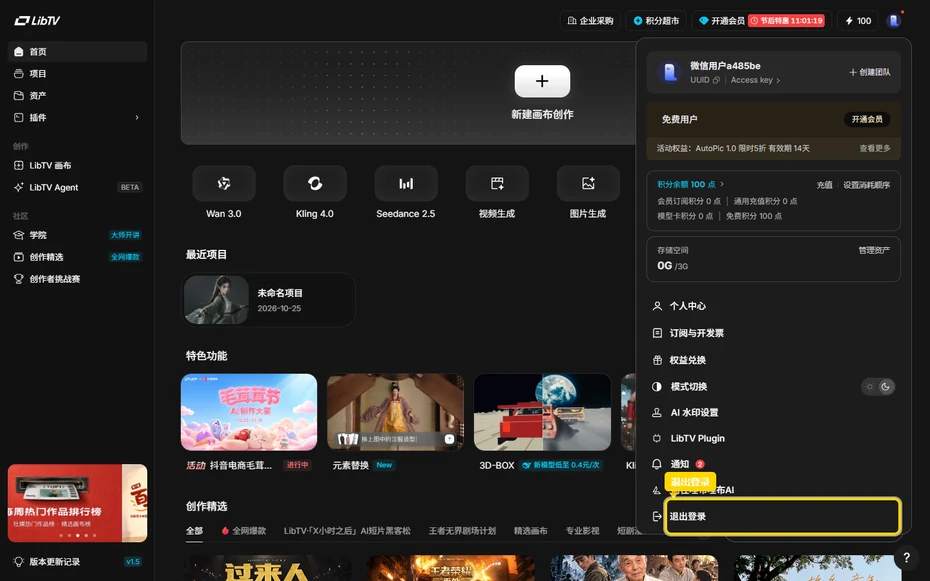The image size is (930, 581).
Task: Click the 新模型低至 0.4元/次 tag
Action: 560,465
